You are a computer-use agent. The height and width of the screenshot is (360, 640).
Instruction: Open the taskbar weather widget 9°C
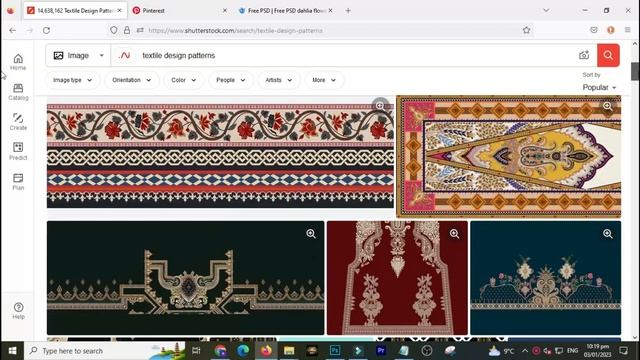tap(502, 351)
